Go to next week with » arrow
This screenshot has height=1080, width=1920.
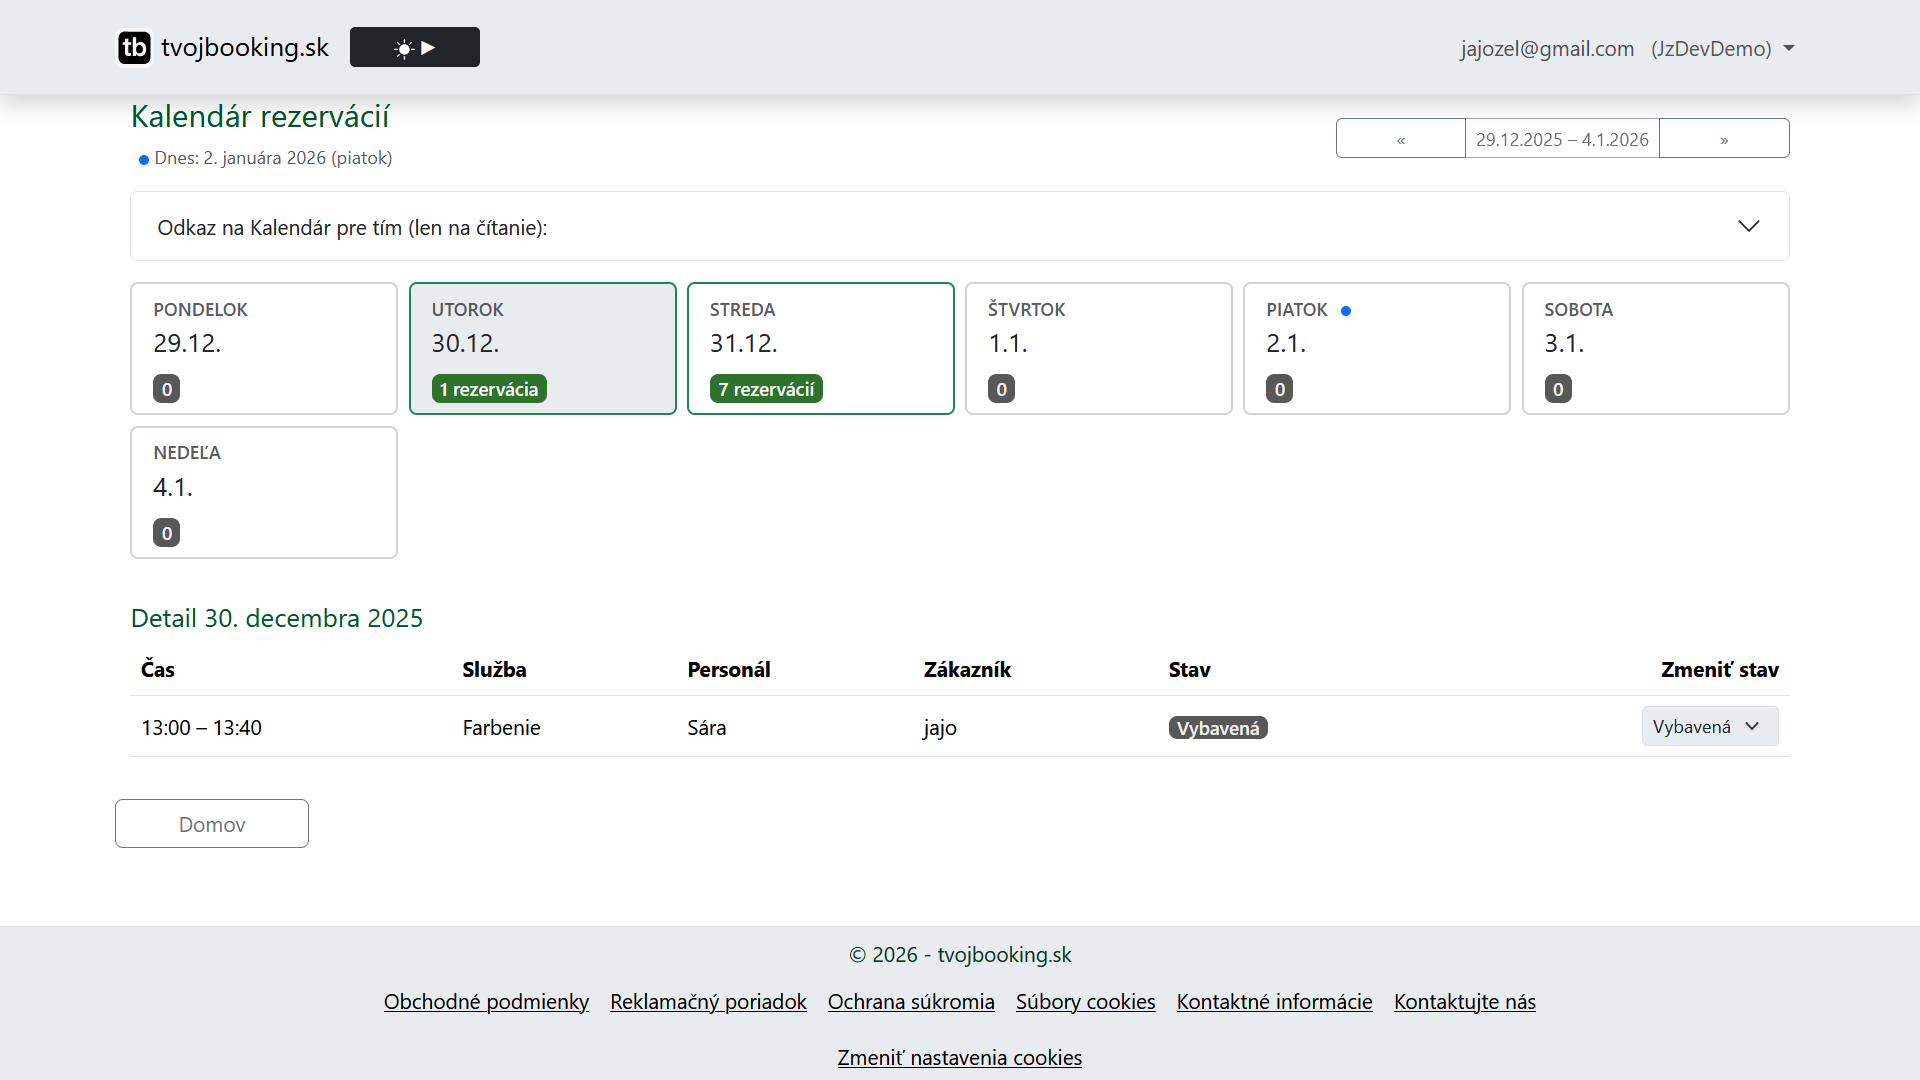click(x=1723, y=139)
